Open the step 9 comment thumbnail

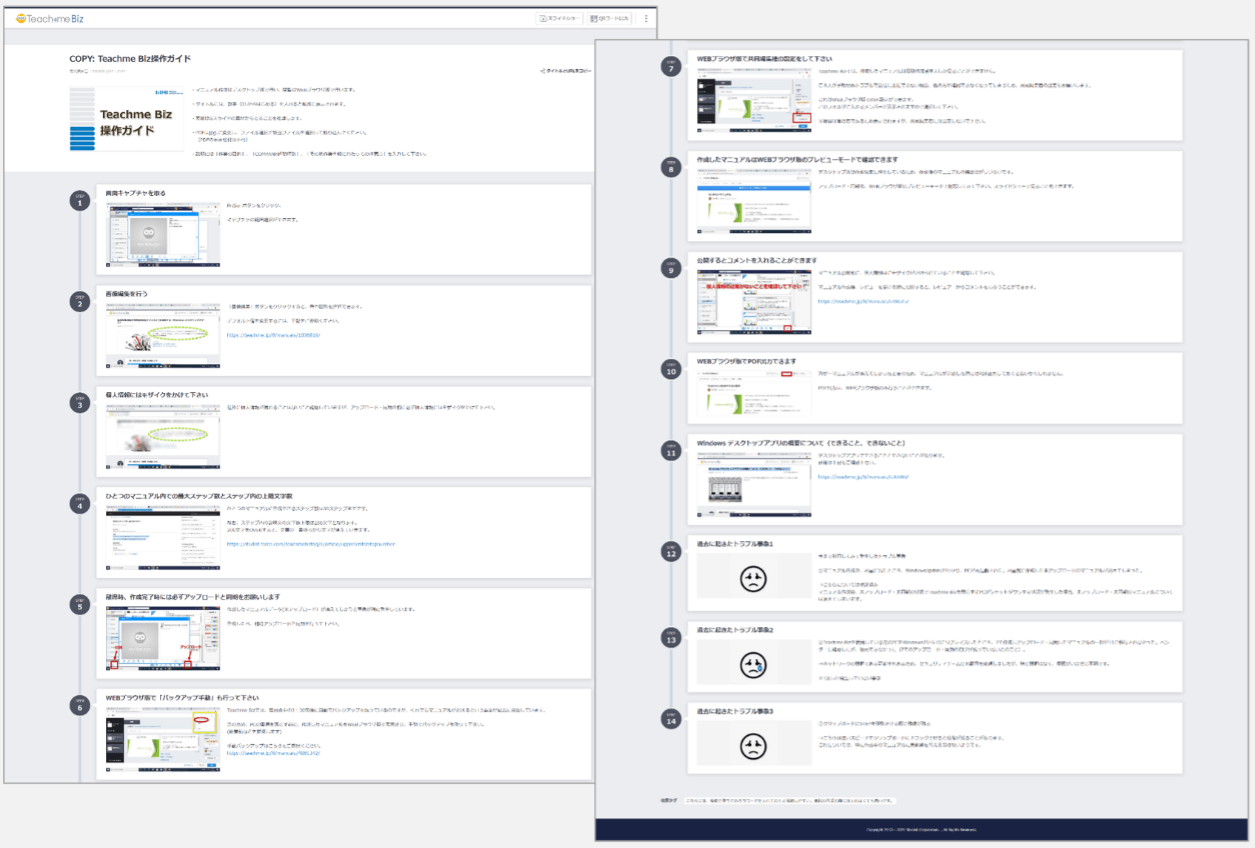click(754, 301)
